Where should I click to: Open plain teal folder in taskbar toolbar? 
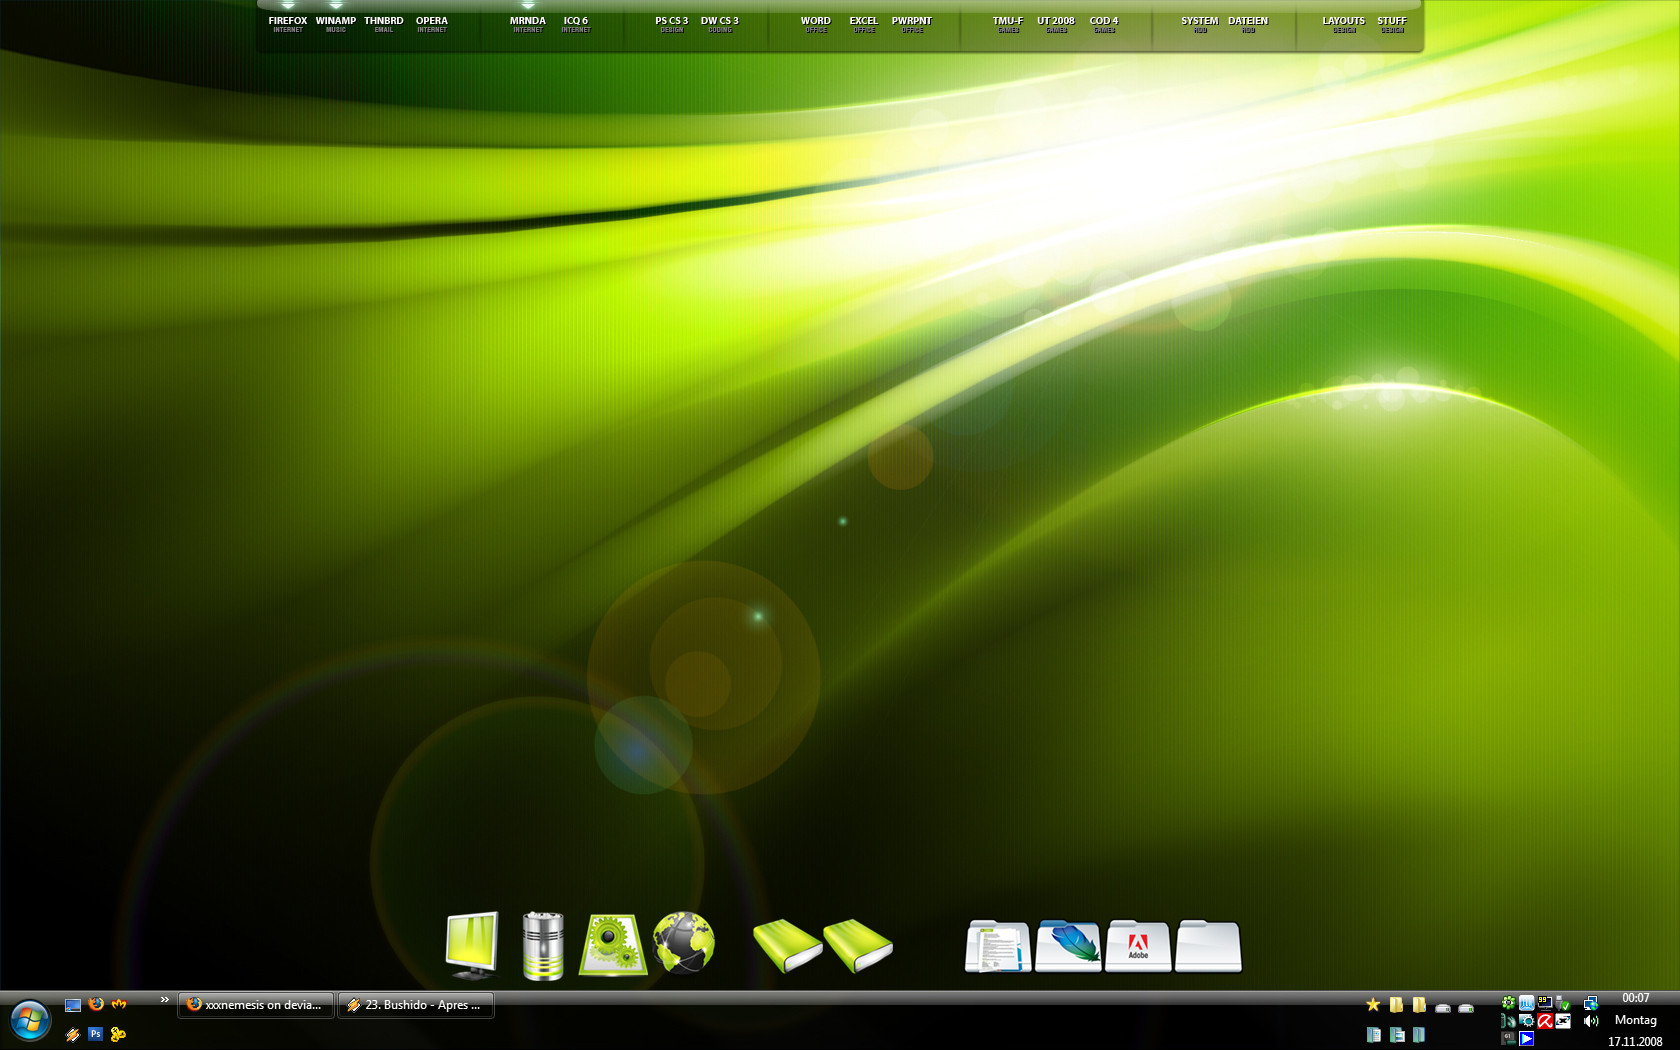pos(1419,1035)
